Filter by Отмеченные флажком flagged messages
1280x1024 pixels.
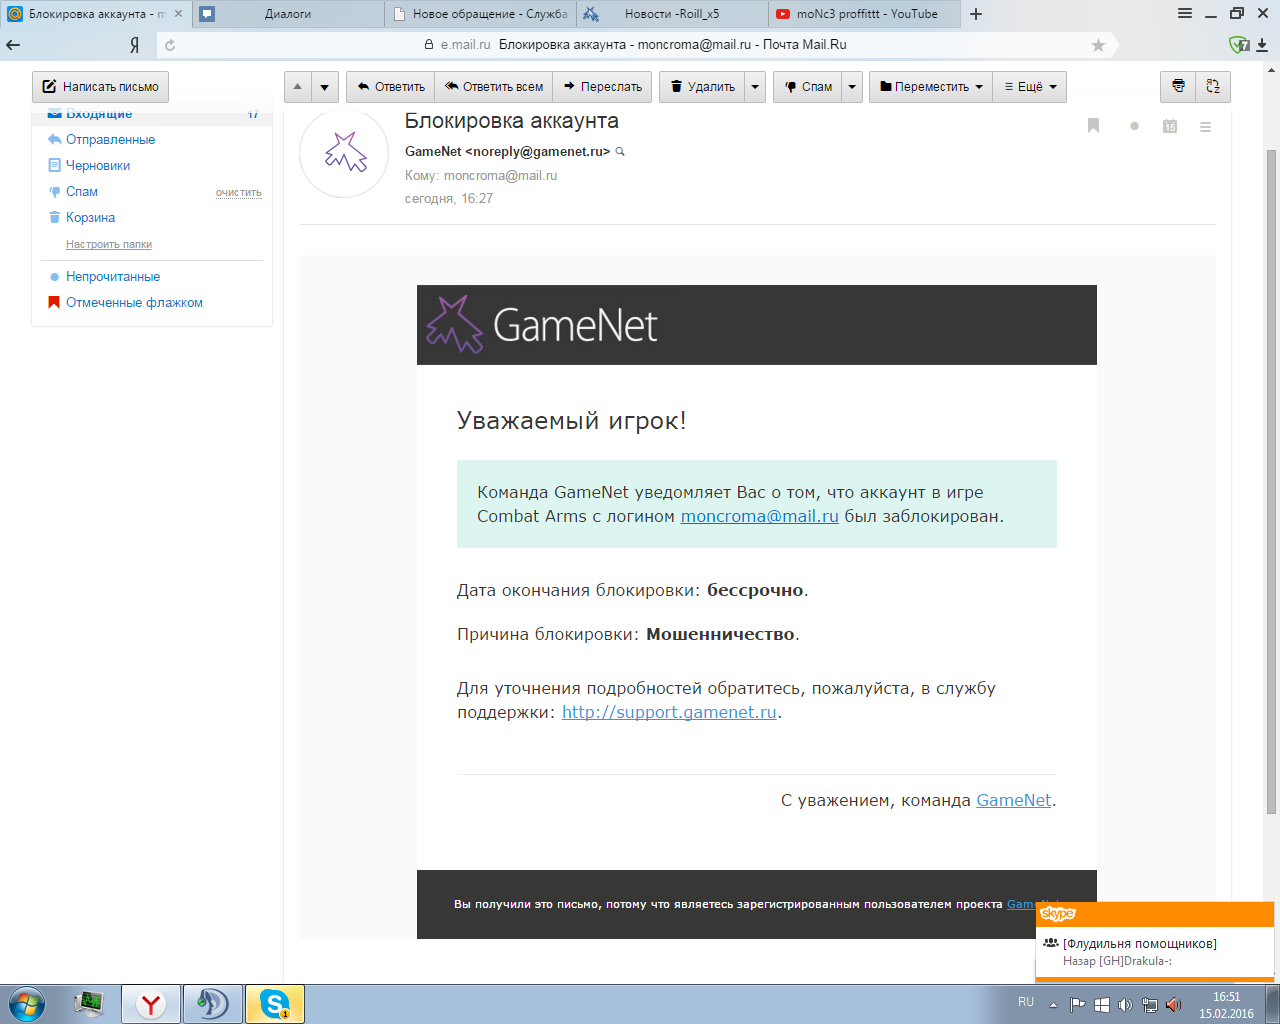pos(134,303)
